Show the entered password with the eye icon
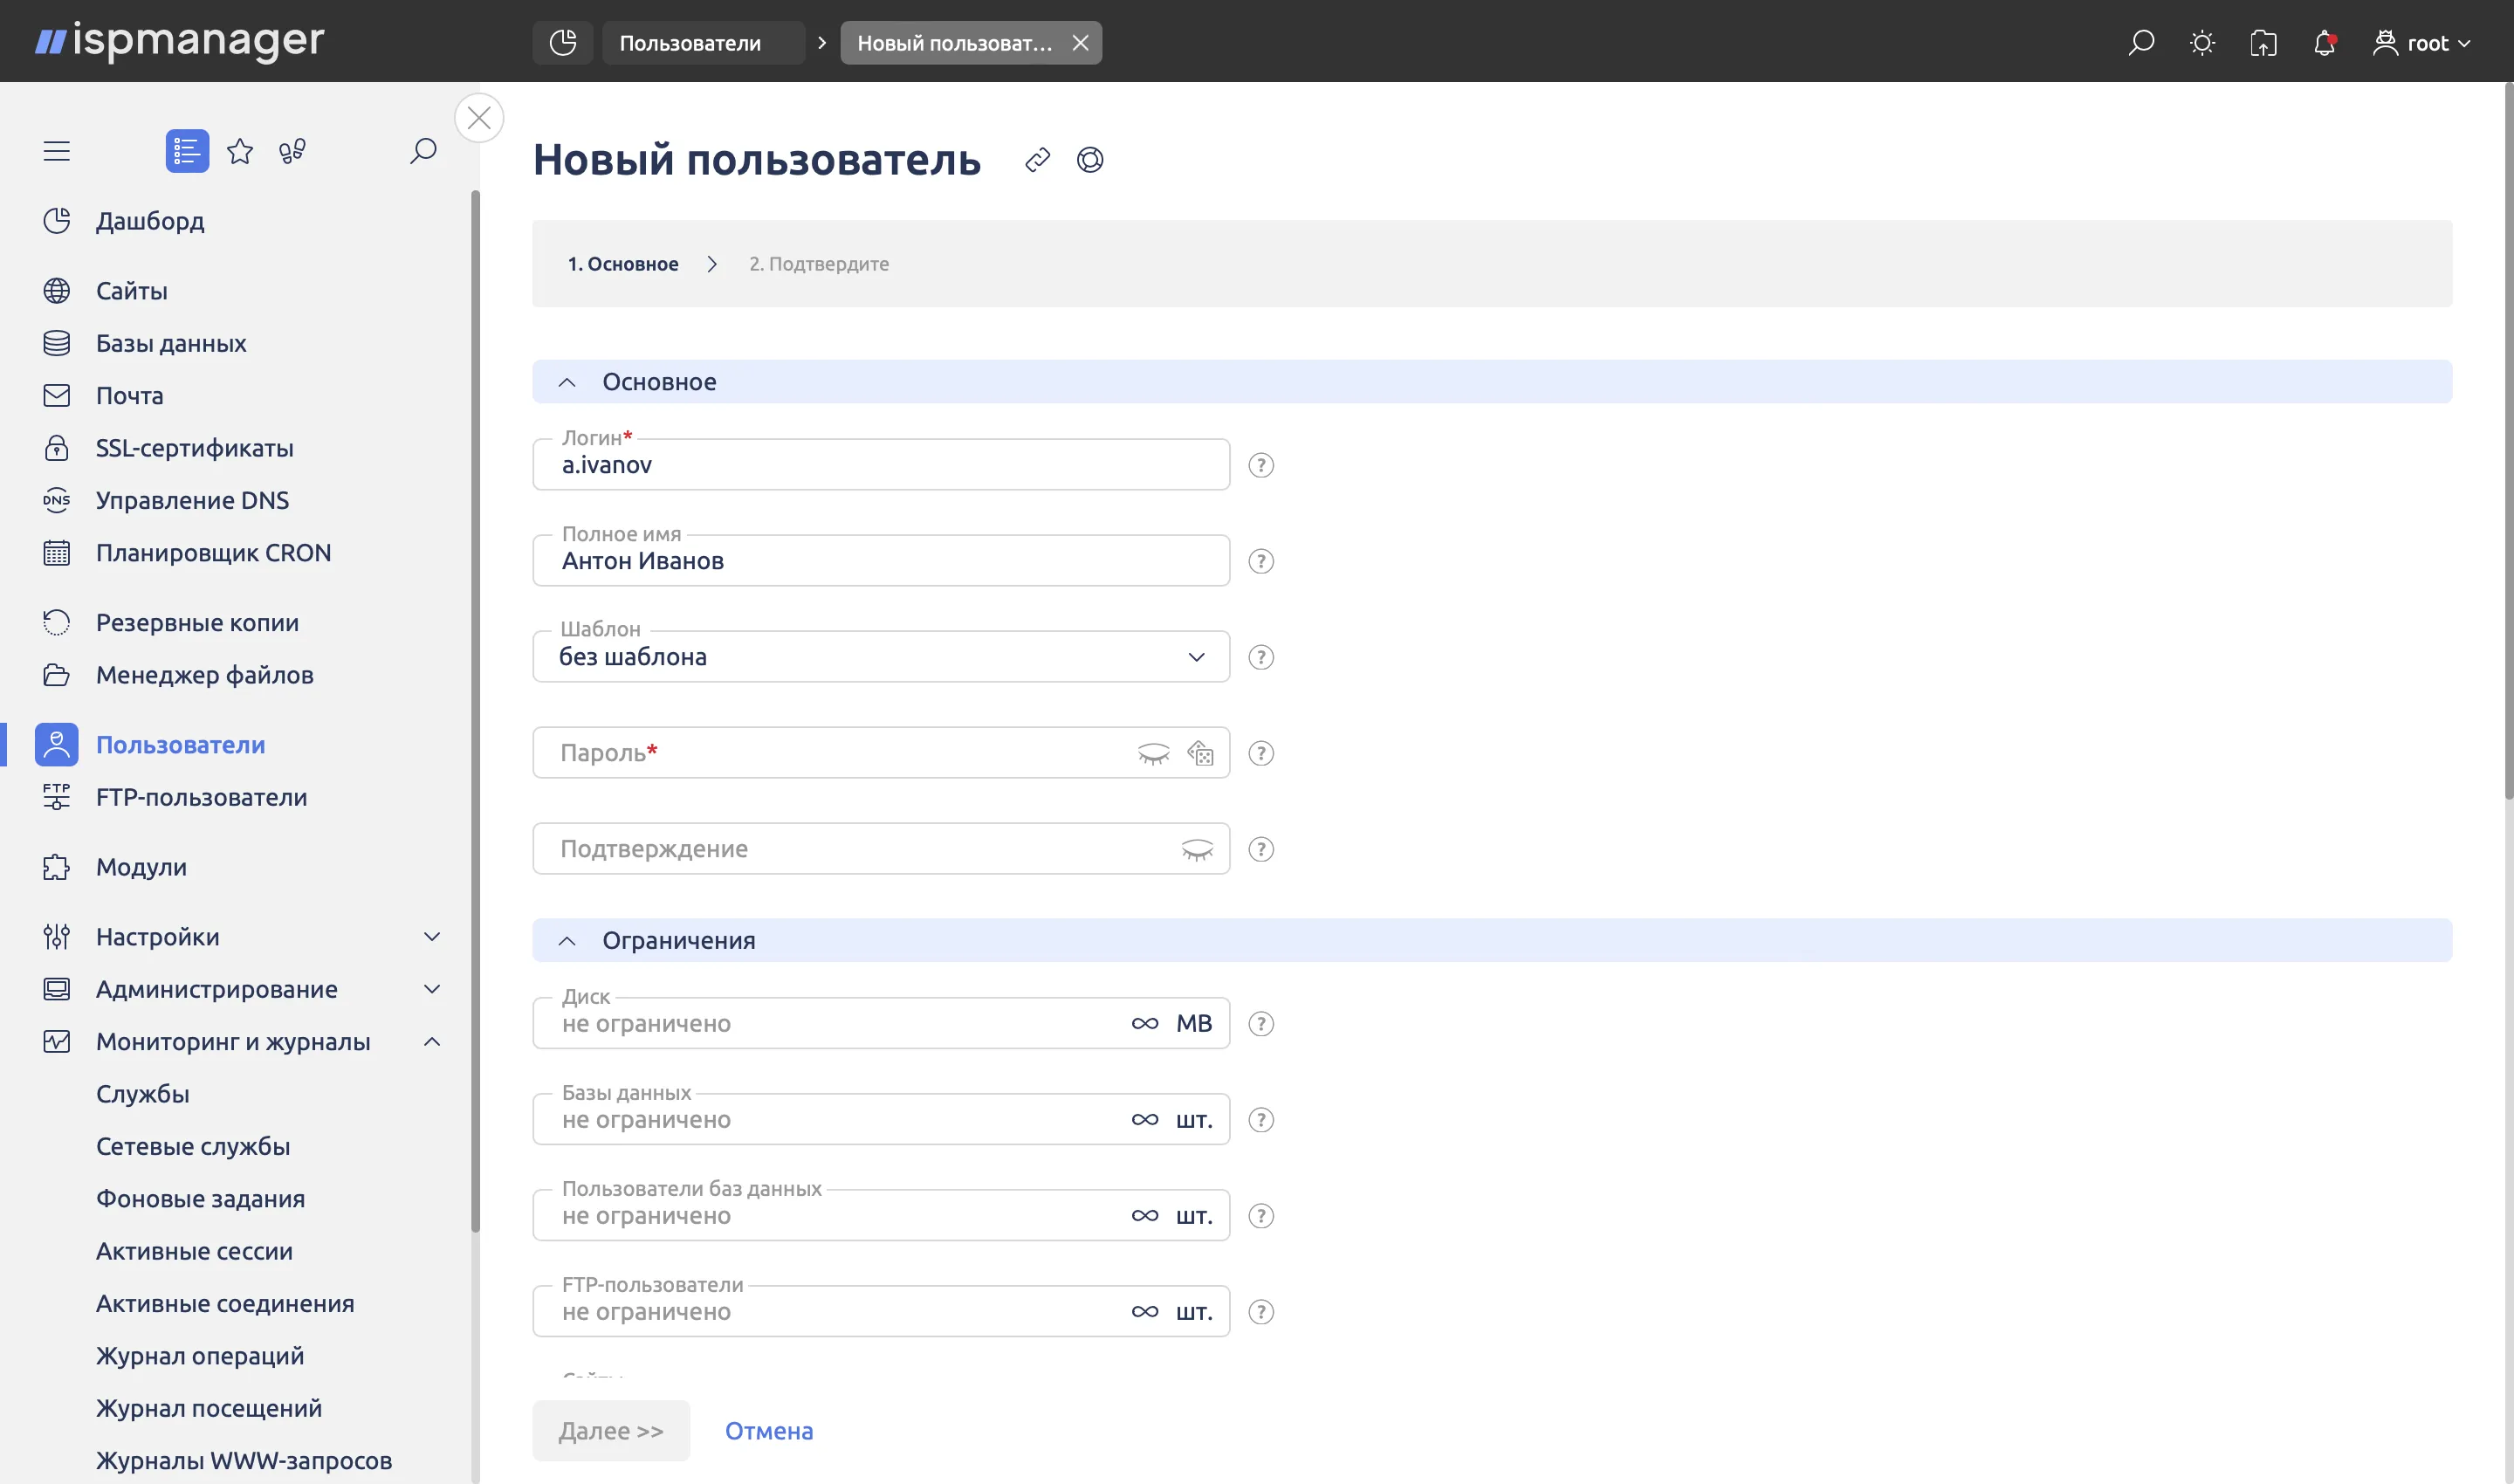2514x1484 pixels. [1153, 753]
